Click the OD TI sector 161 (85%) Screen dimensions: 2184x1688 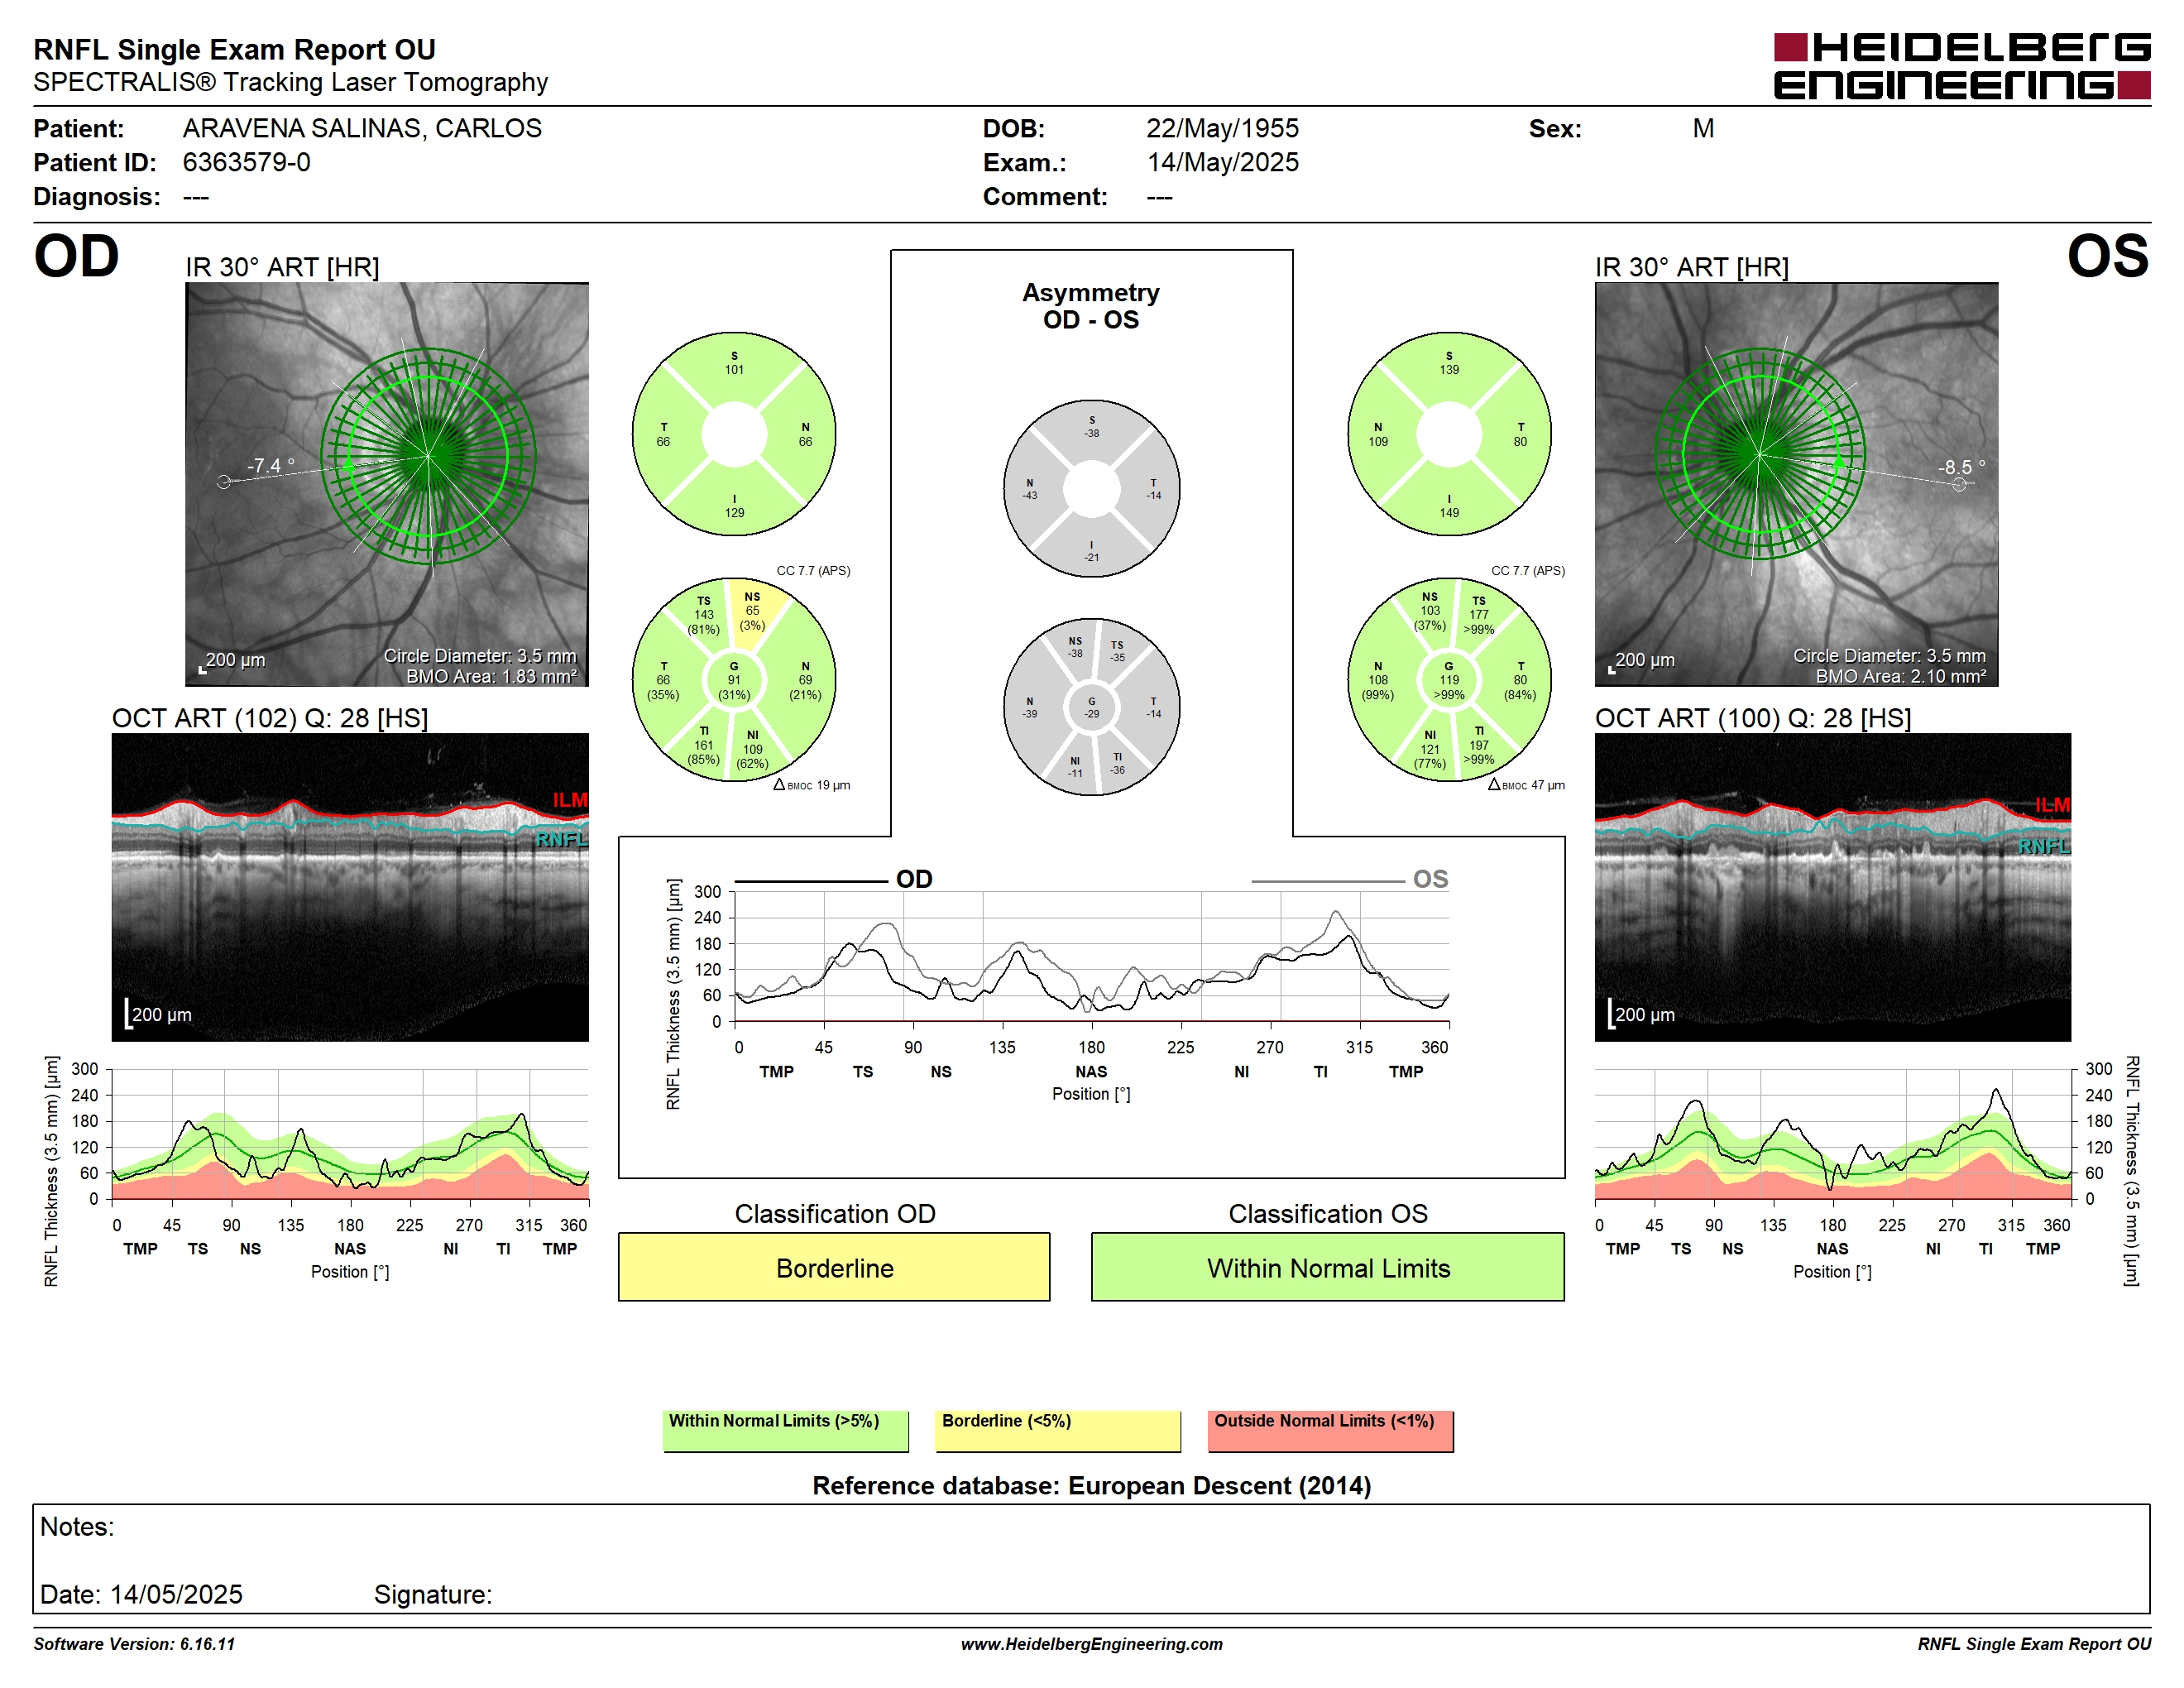pos(704,745)
